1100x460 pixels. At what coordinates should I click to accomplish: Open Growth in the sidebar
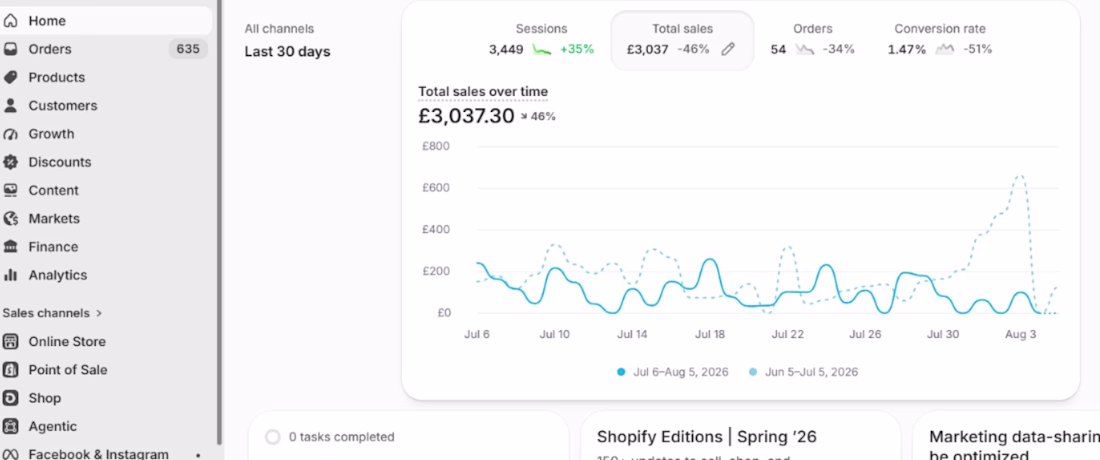click(x=105, y=134)
